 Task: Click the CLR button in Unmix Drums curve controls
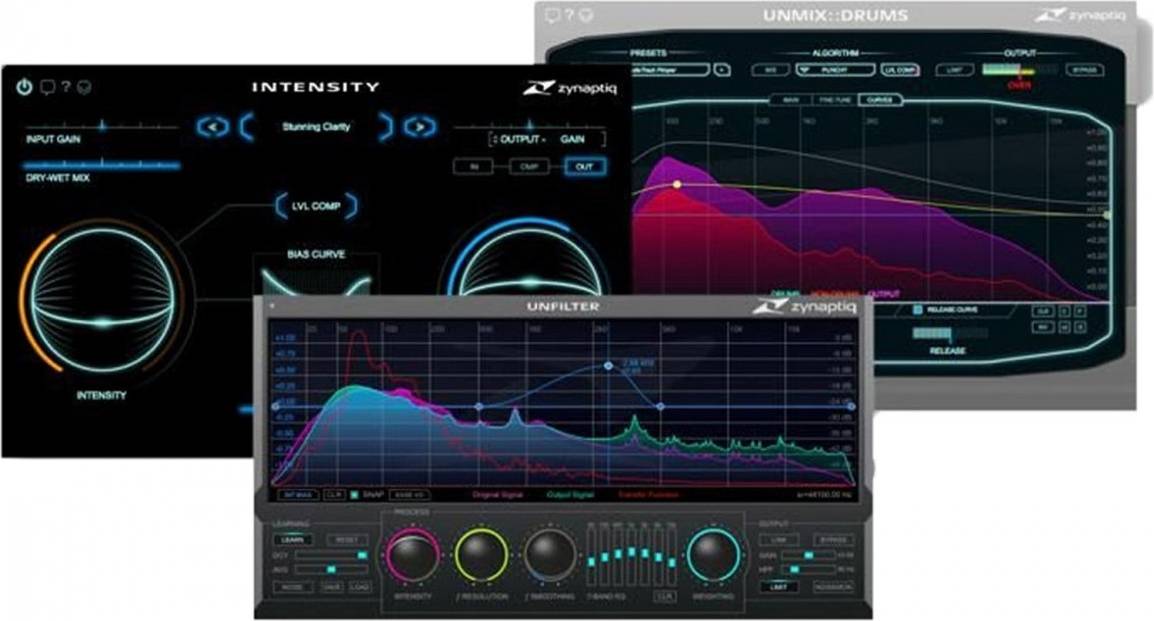click(x=1042, y=311)
